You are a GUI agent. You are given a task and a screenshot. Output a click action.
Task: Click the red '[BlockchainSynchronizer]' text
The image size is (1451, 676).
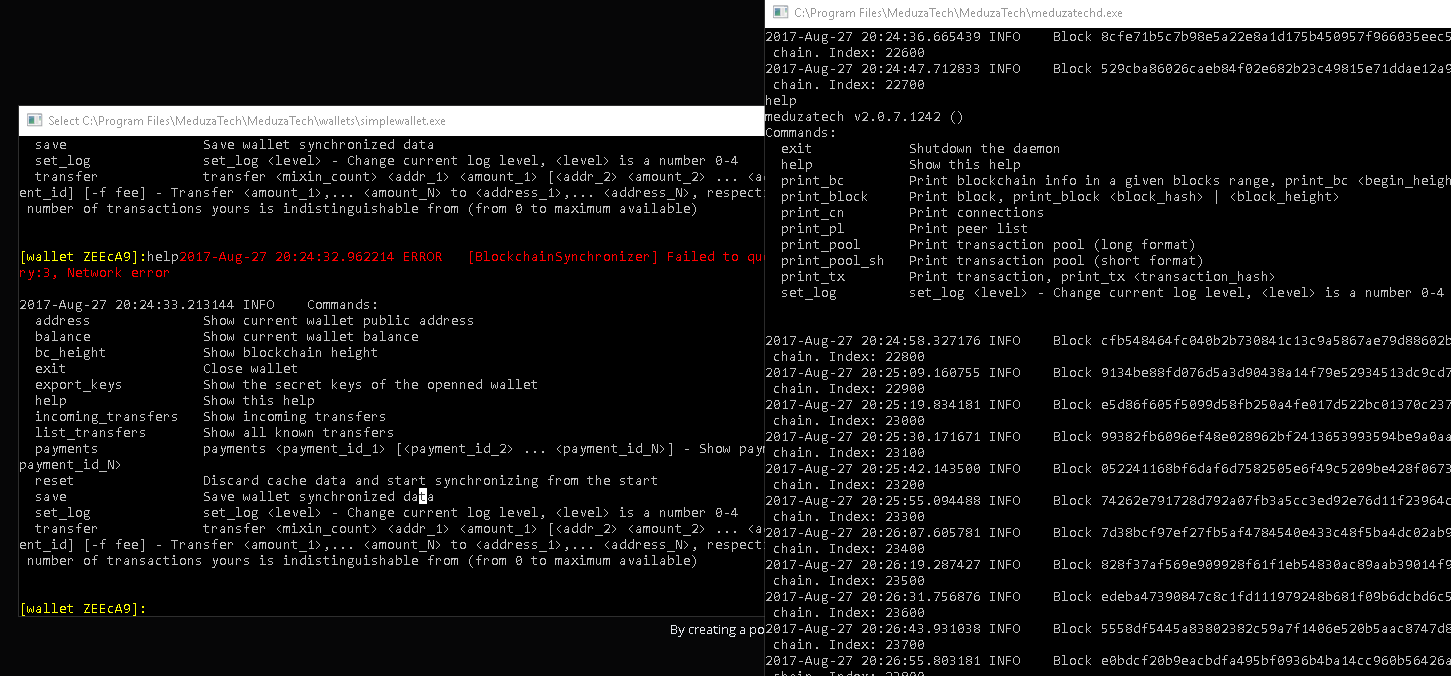click(562, 257)
